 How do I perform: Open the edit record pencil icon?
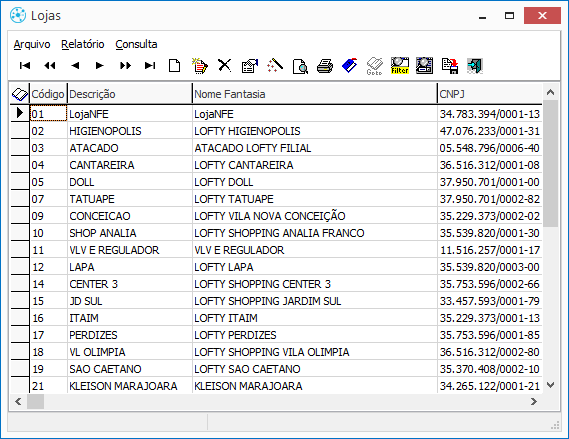pyautogui.click(x=200, y=66)
